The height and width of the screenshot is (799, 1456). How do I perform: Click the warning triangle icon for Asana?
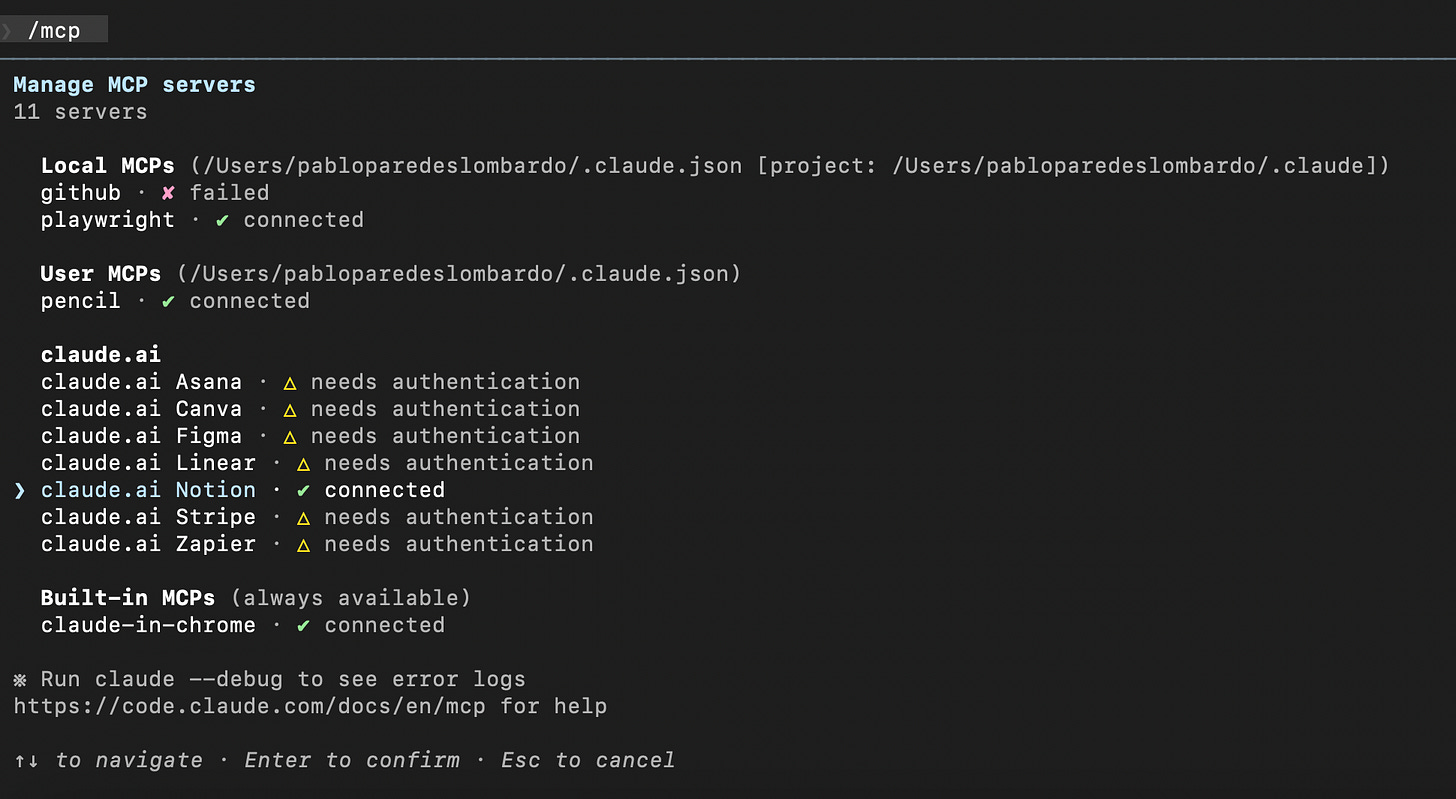(x=290, y=382)
